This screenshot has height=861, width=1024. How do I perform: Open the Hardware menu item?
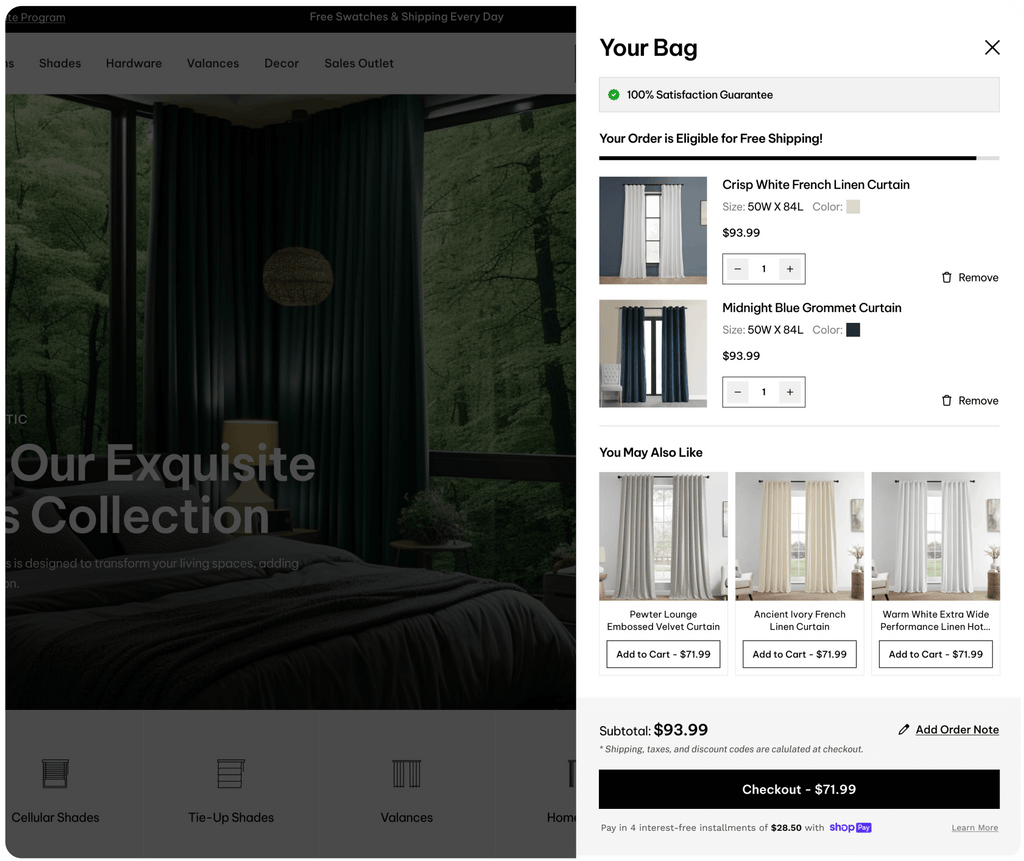[x=134, y=63]
